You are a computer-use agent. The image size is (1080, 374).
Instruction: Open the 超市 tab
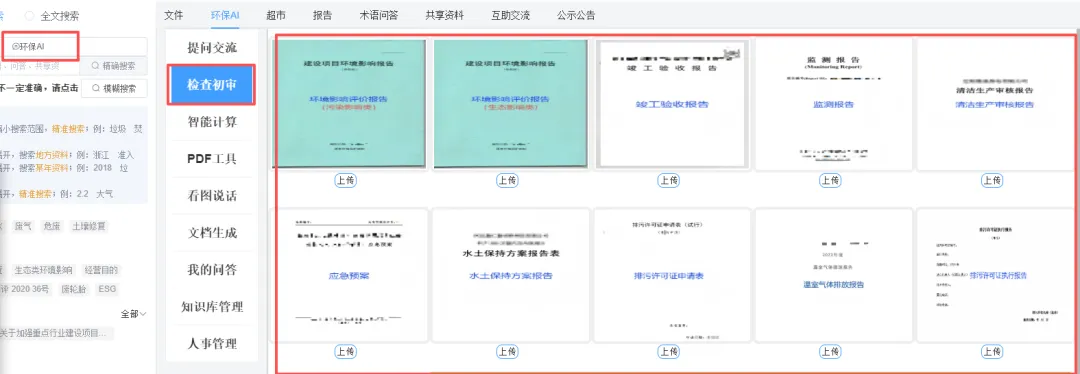point(276,15)
